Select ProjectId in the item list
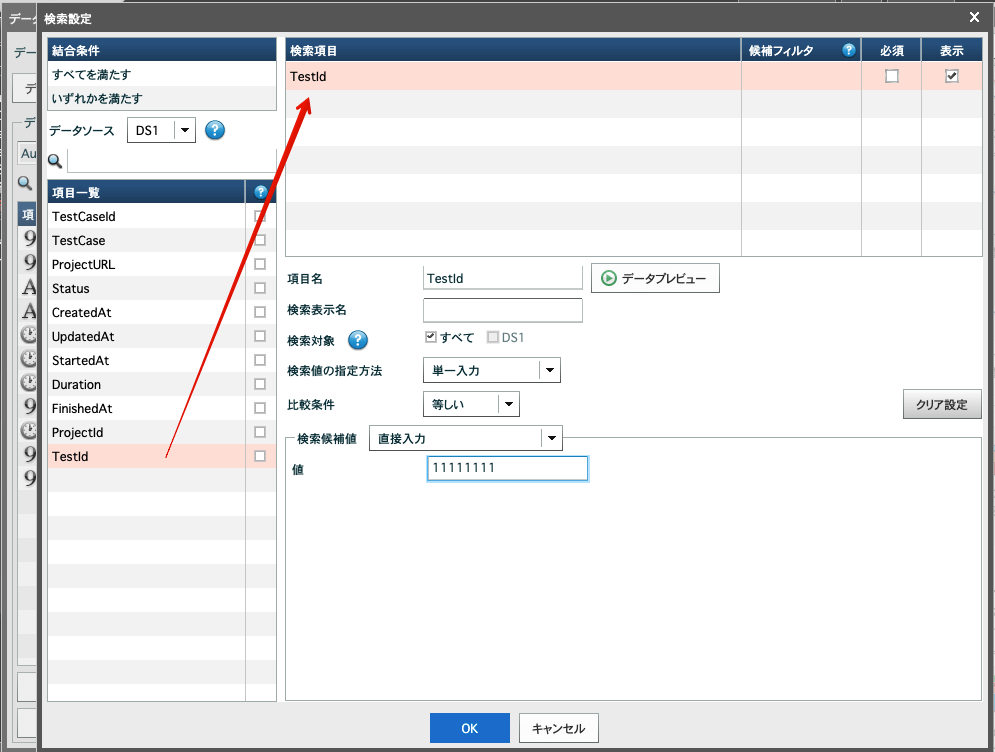 coord(146,432)
